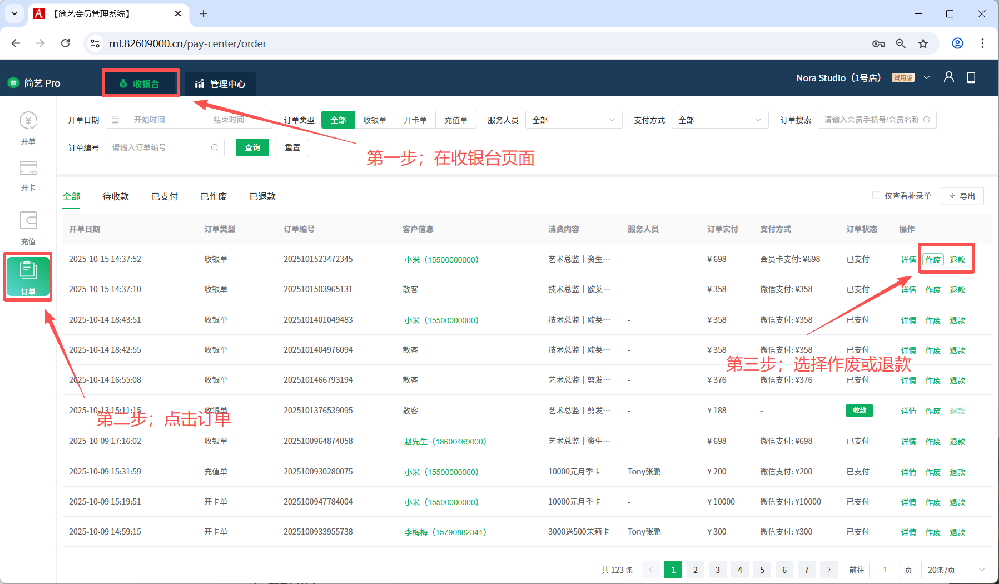Click the zoom magnifier icon in address bar
The height and width of the screenshot is (584, 999).
click(x=900, y=43)
